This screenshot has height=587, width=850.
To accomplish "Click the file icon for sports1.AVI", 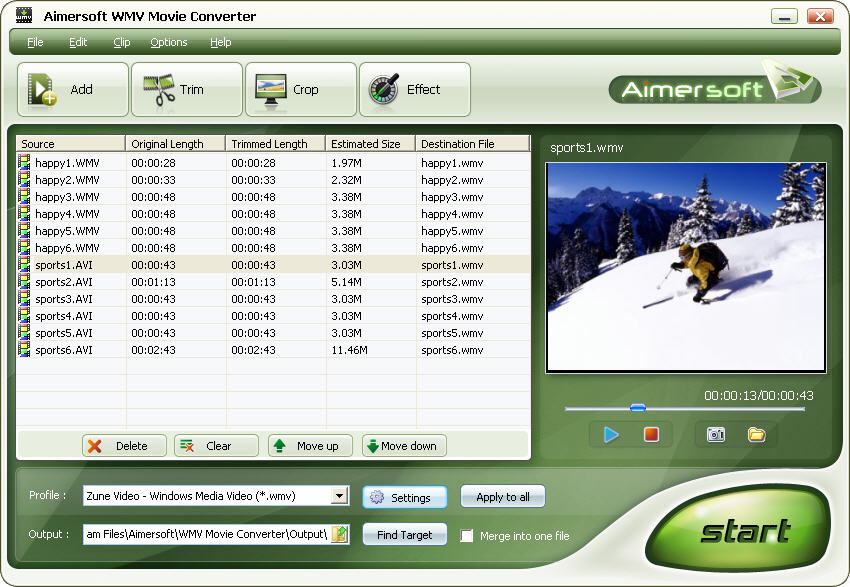I will pyautogui.click(x=24, y=264).
